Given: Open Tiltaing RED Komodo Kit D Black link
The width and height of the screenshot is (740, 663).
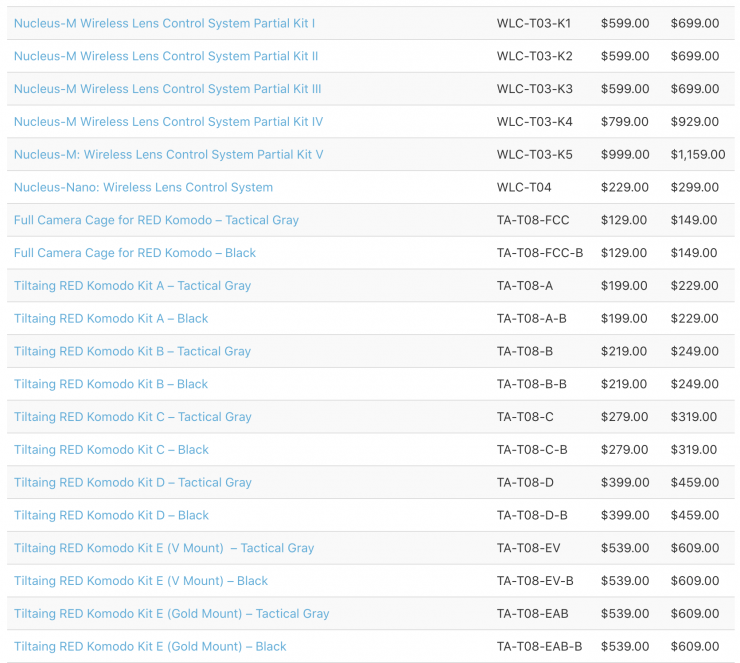Looking at the screenshot, I should 111,515.
